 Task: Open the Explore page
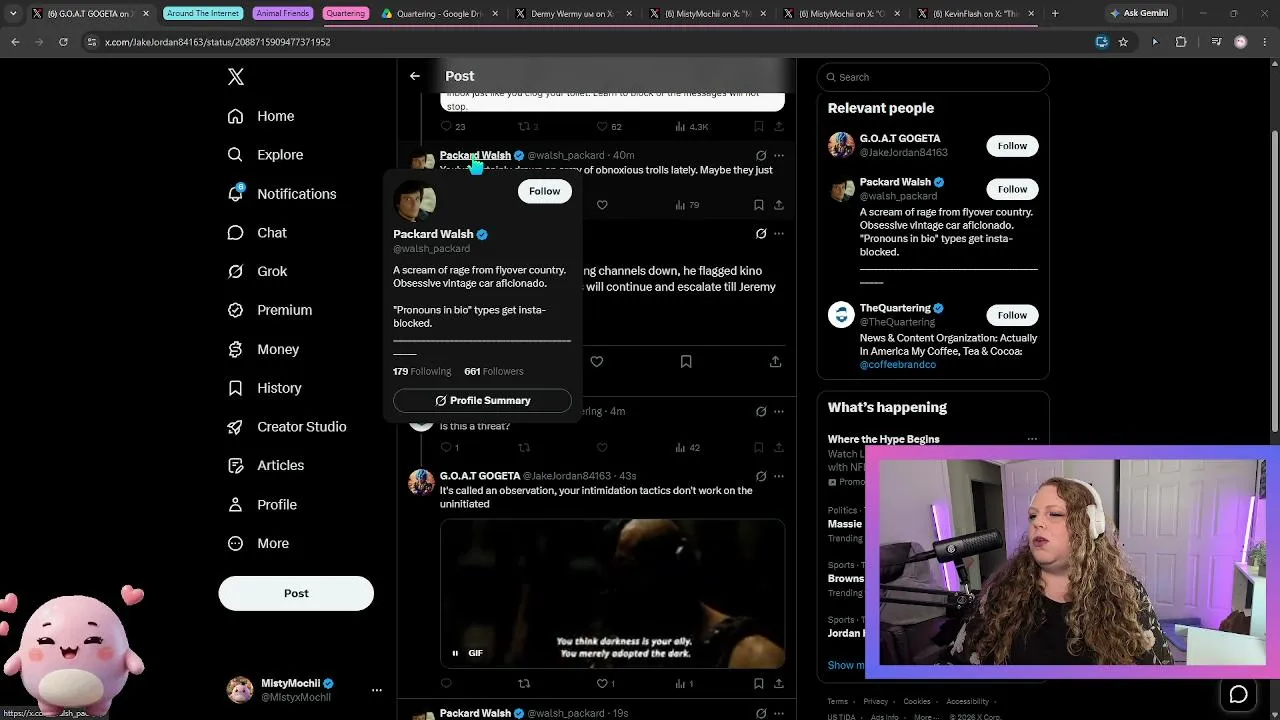pos(265,155)
